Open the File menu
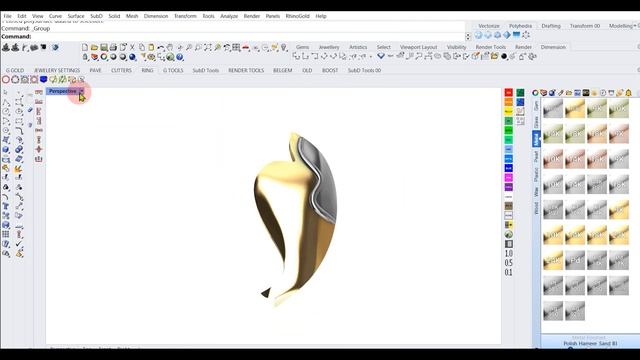 [x=7, y=16]
